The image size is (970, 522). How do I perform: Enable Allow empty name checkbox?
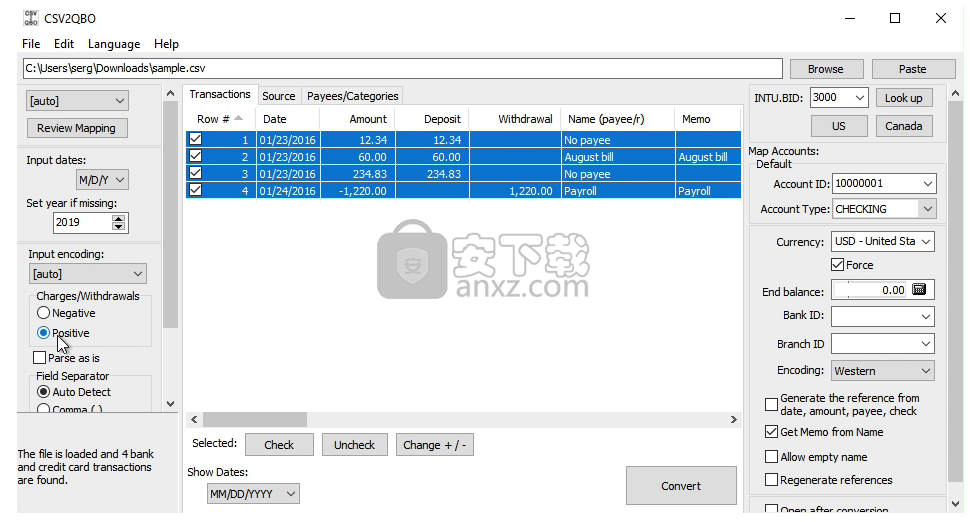pyautogui.click(x=771, y=456)
